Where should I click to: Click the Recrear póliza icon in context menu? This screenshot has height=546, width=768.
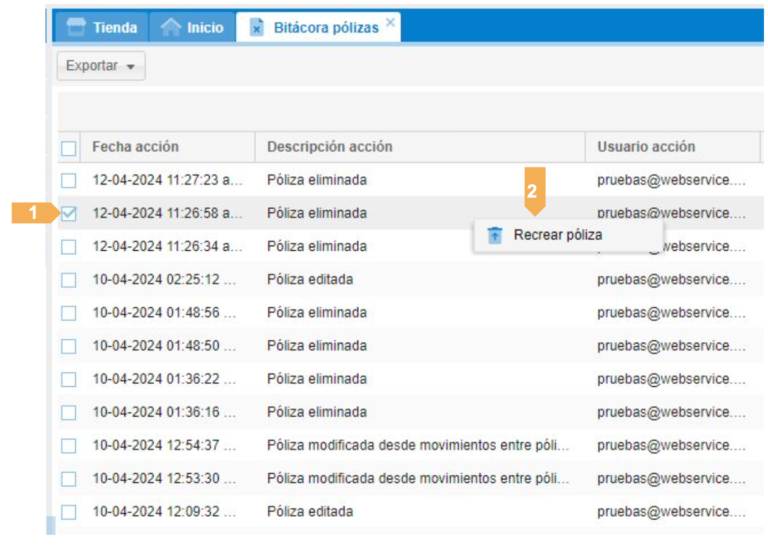(x=495, y=235)
